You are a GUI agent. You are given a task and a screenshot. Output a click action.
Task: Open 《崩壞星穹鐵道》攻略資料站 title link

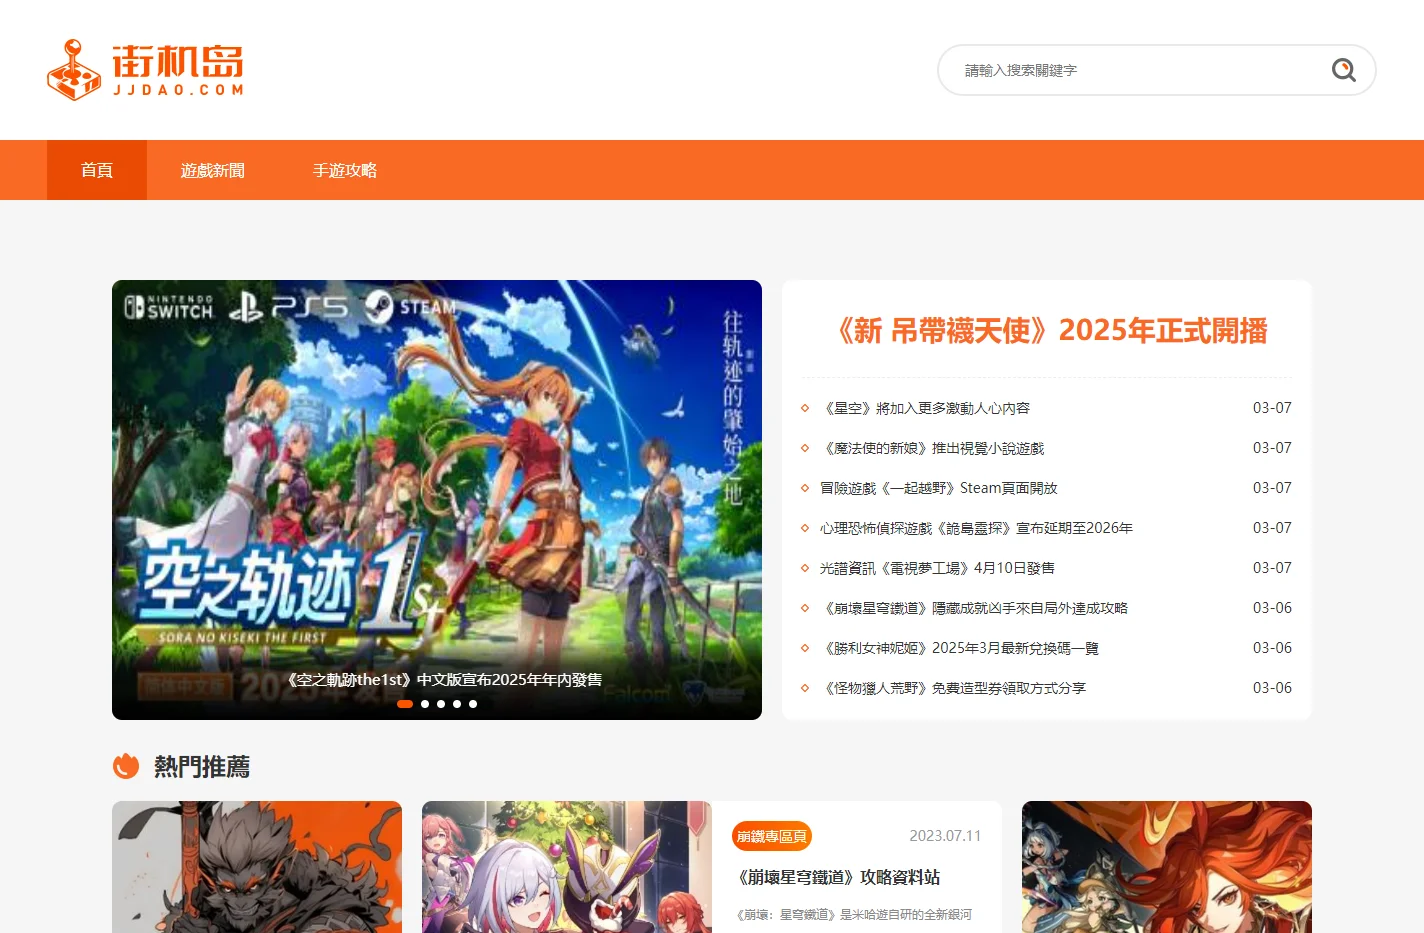click(838, 877)
